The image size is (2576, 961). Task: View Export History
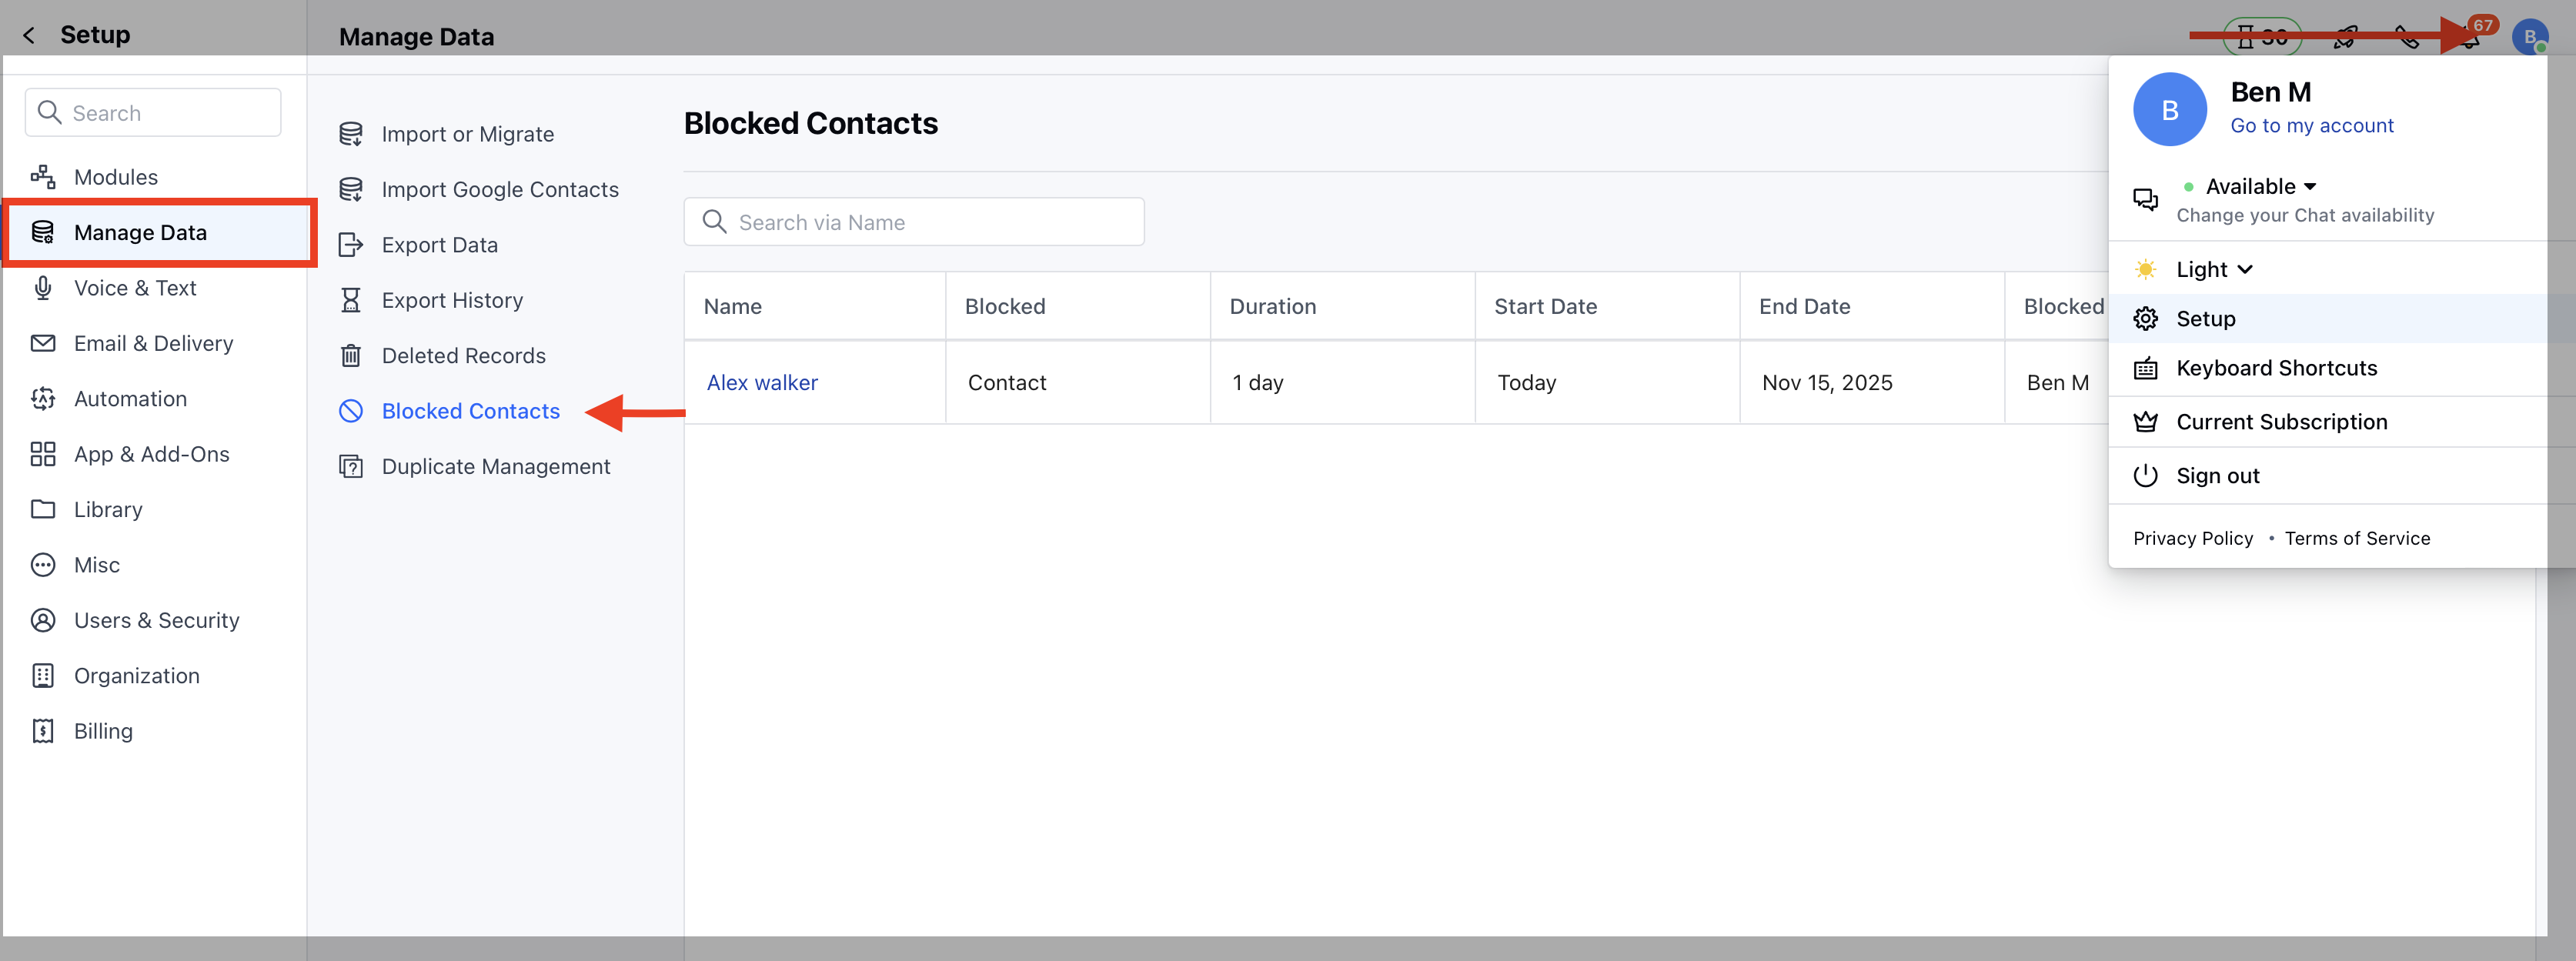point(452,300)
